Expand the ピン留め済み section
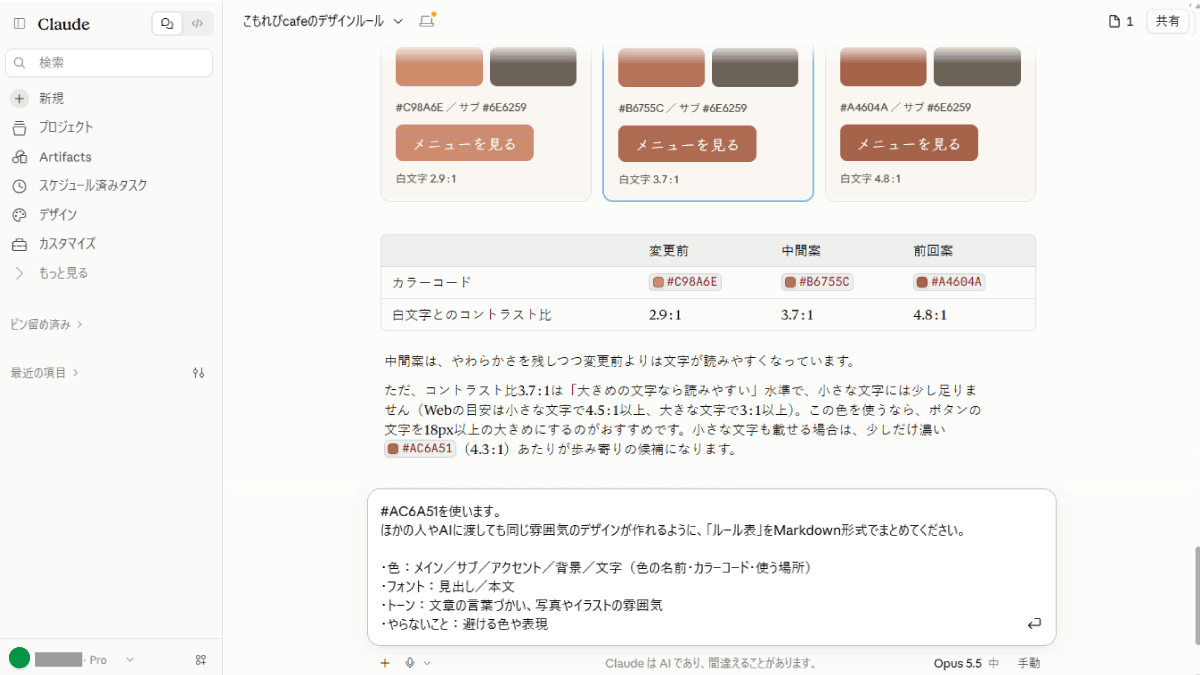Screen dimensions: 1200x675 click(x=46, y=324)
